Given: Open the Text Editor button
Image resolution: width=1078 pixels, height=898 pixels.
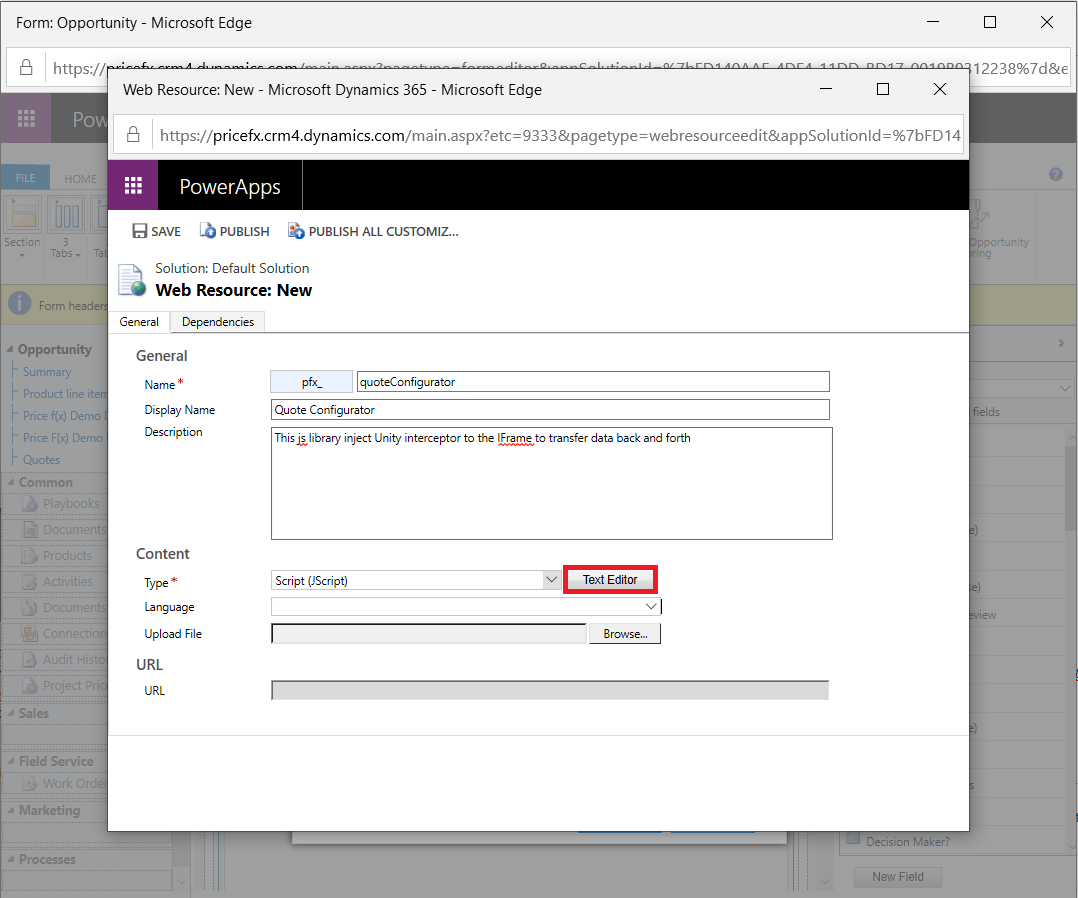Looking at the screenshot, I should 610,580.
